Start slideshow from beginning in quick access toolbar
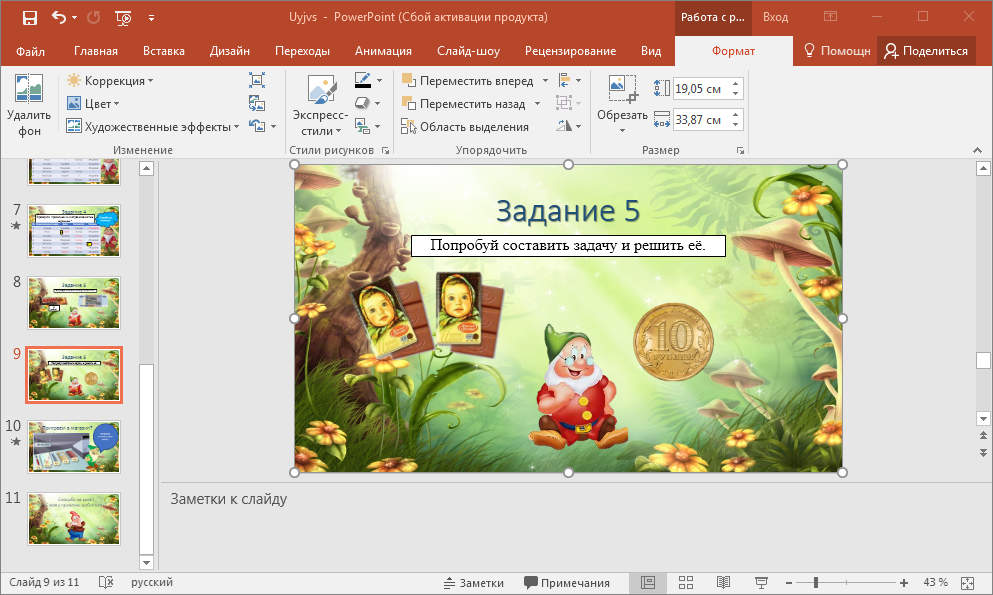Viewport: 993px width, 595px height. point(123,18)
